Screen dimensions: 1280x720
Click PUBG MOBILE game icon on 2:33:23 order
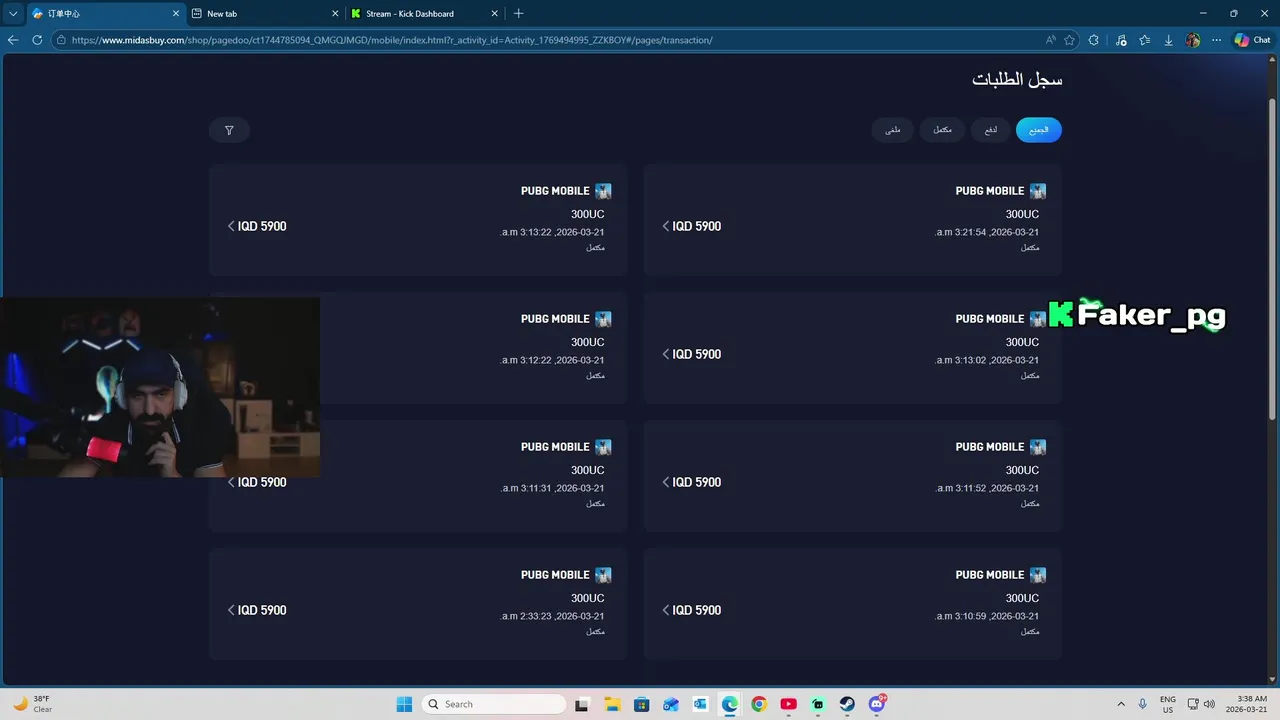[603, 575]
